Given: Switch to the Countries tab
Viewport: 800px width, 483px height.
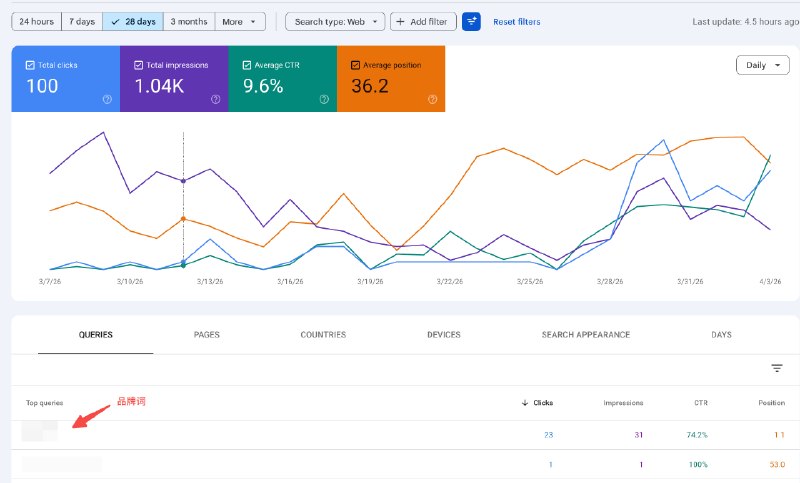Looking at the screenshot, I should pos(323,335).
